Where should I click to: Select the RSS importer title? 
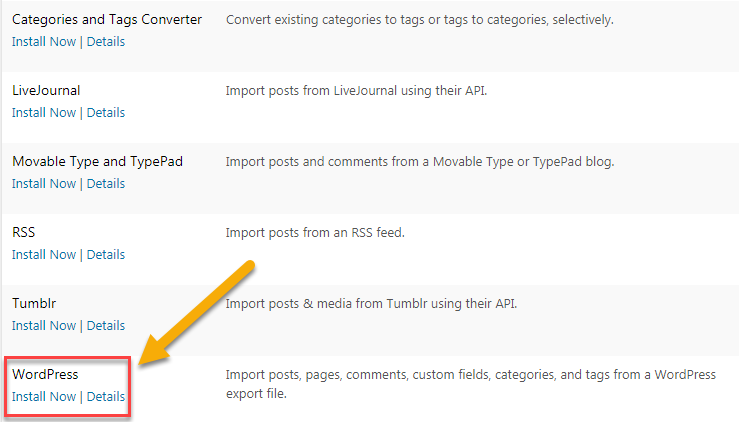pos(24,232)
